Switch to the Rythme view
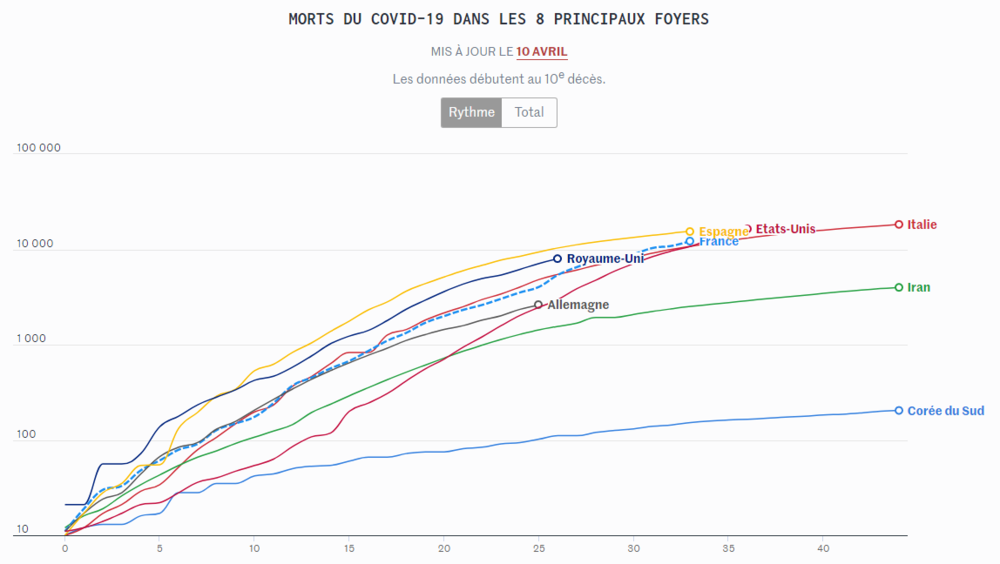 pos(471,113)
